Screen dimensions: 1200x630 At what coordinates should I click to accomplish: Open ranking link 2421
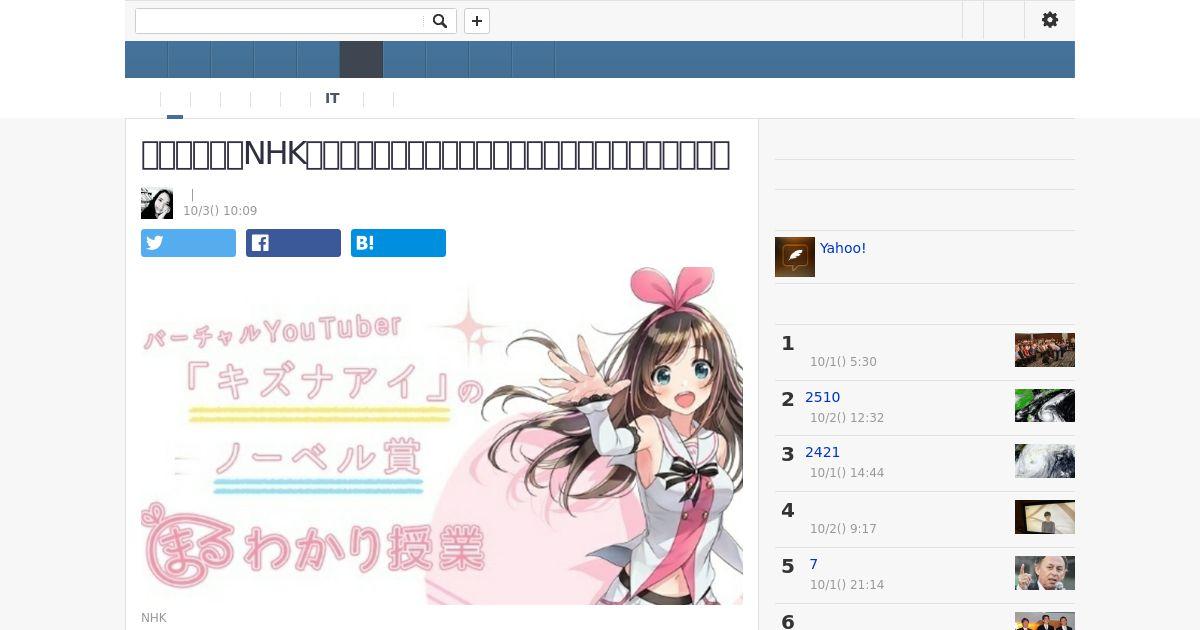click(x=822, y=452)
